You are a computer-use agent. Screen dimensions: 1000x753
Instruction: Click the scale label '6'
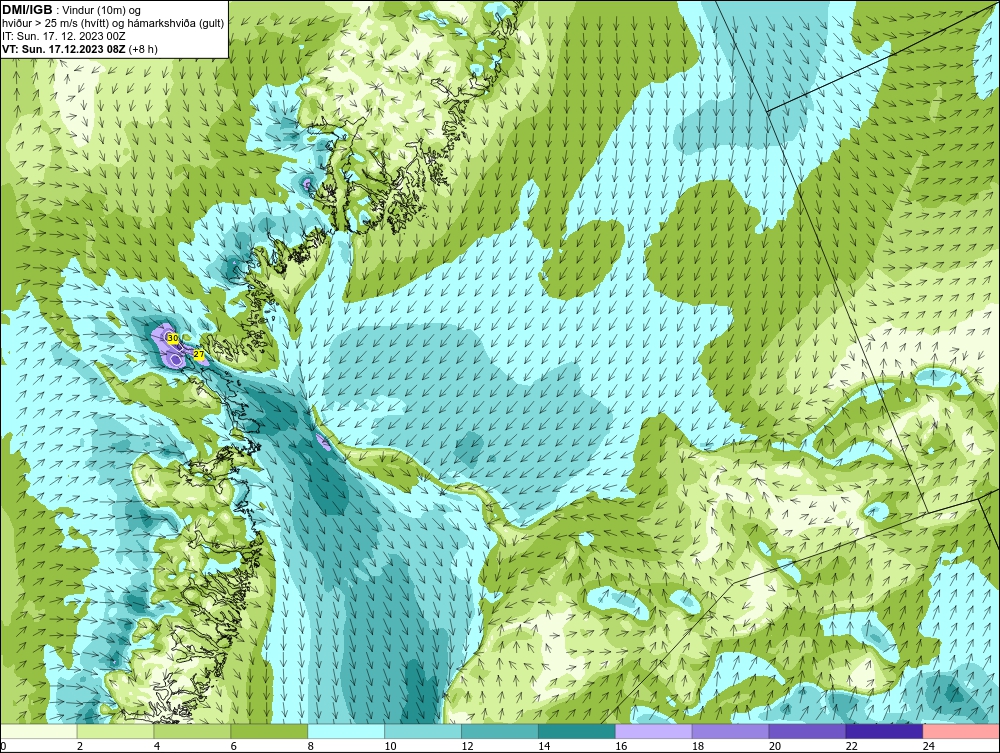click(x=233, y=746)
